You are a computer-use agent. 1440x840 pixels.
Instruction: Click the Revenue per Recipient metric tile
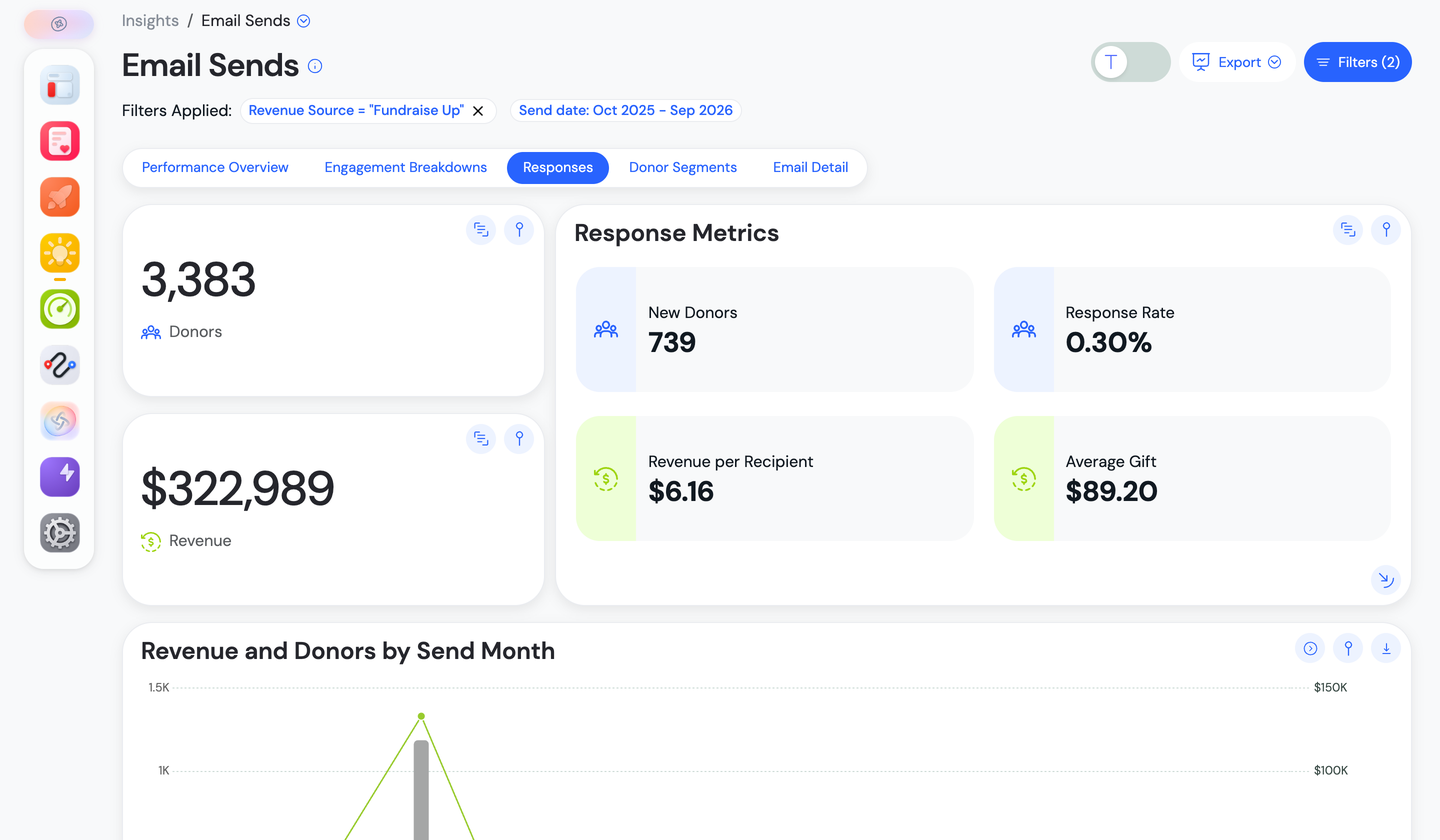tap(775, 478)
